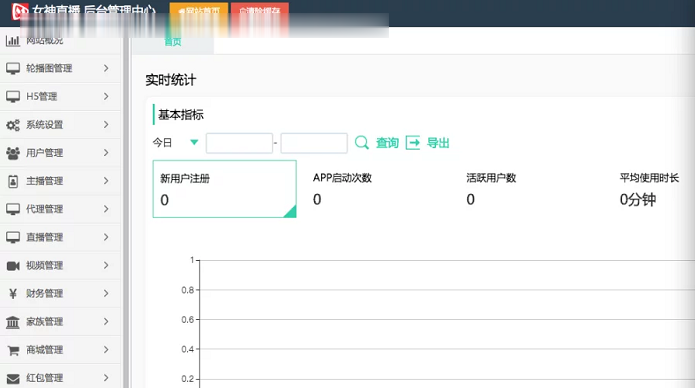Expand 轮播图管理 menu chevron

point(106,68)
